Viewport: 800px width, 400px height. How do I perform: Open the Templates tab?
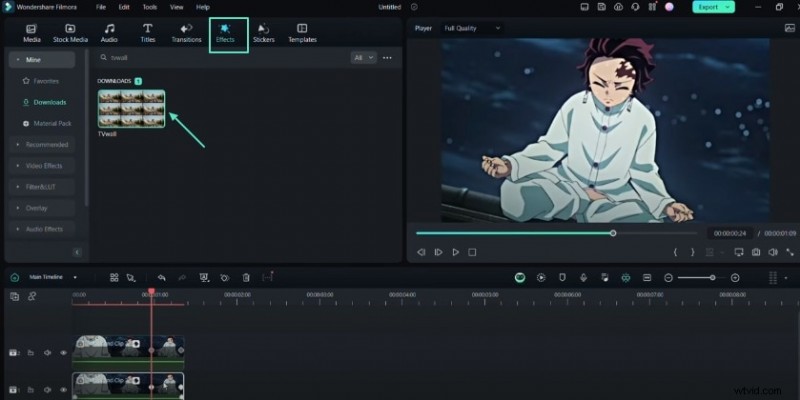click(302, 33)
